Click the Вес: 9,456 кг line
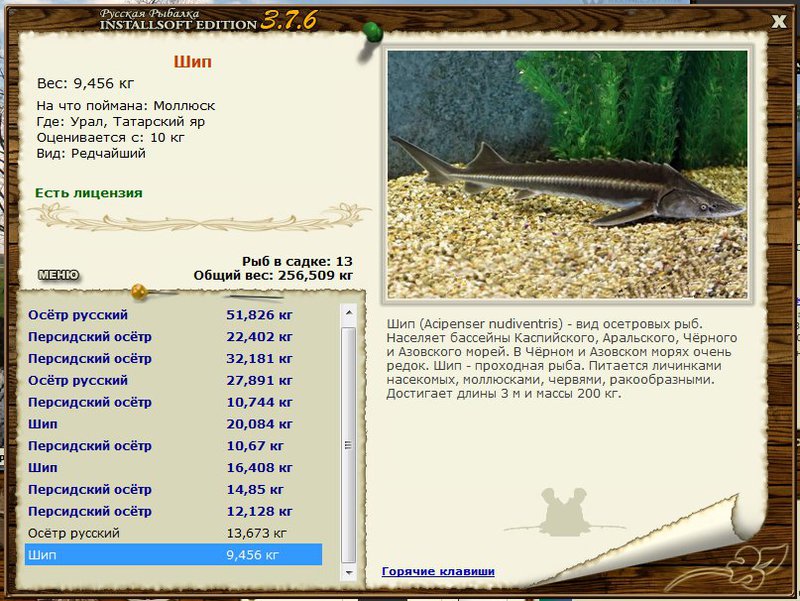 point(86,83)
